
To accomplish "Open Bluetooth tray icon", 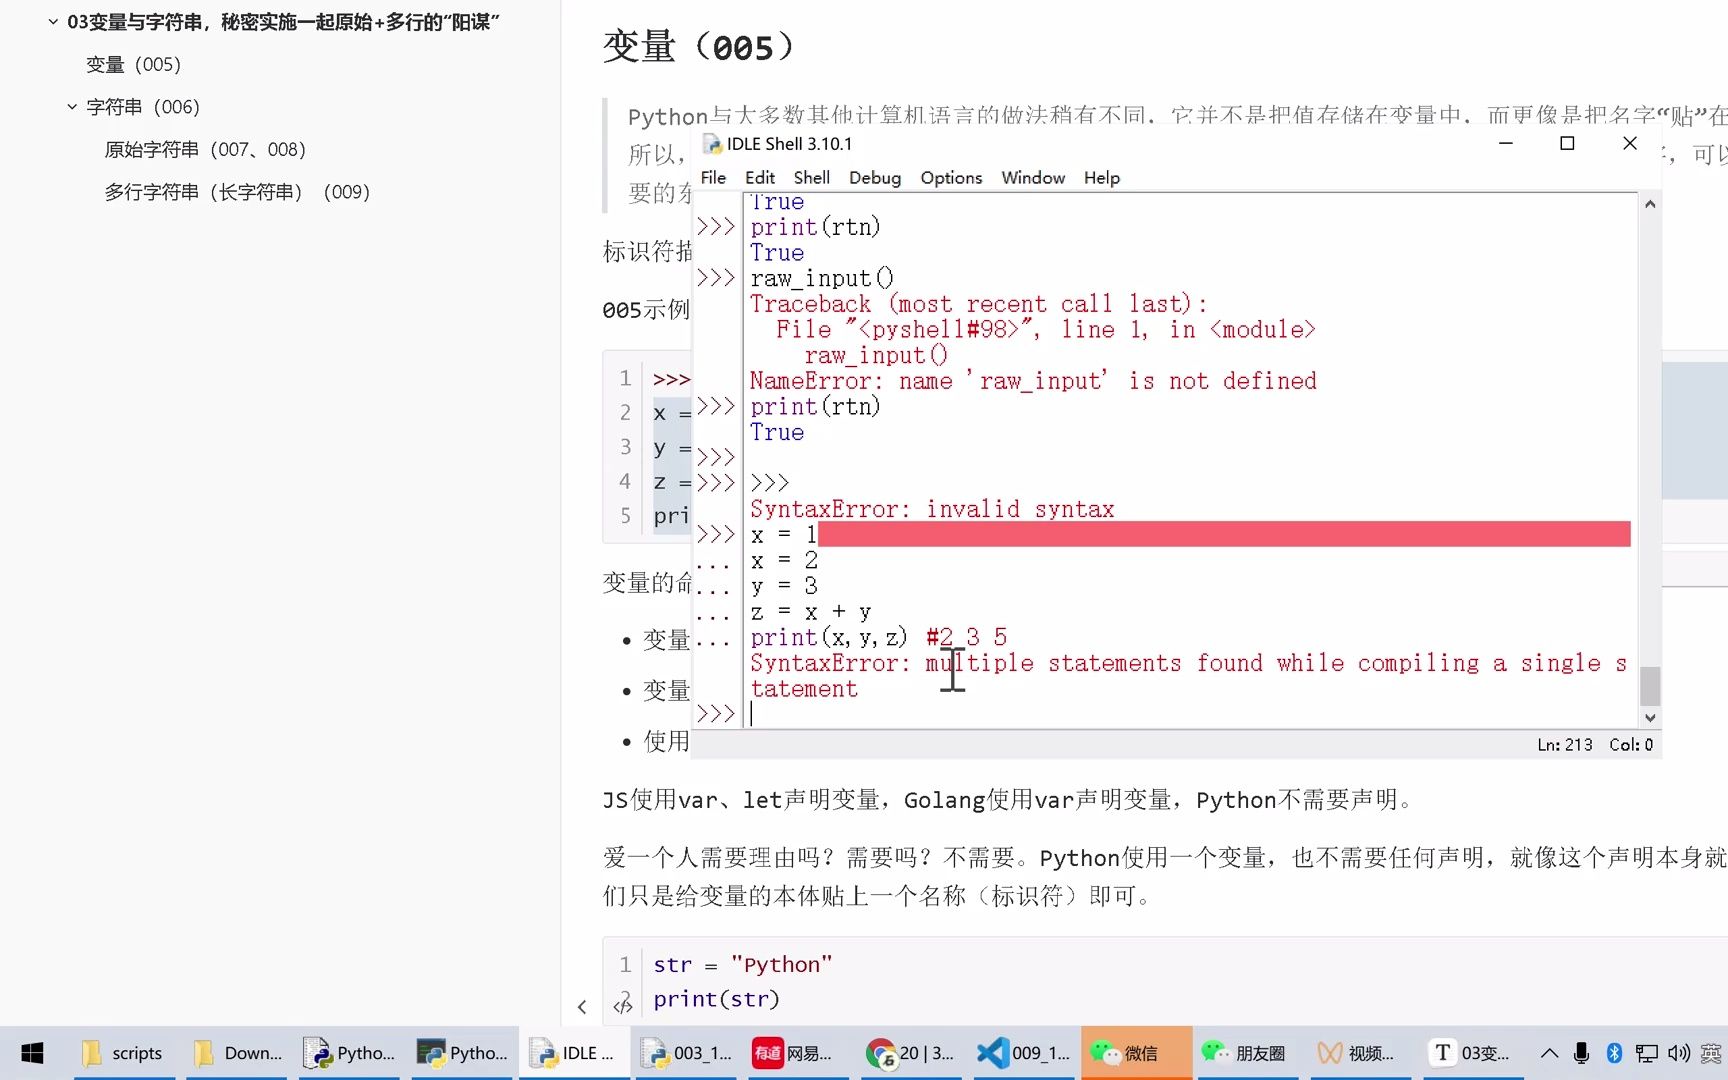I will pyautogui.click(x=1613, y=1053).
